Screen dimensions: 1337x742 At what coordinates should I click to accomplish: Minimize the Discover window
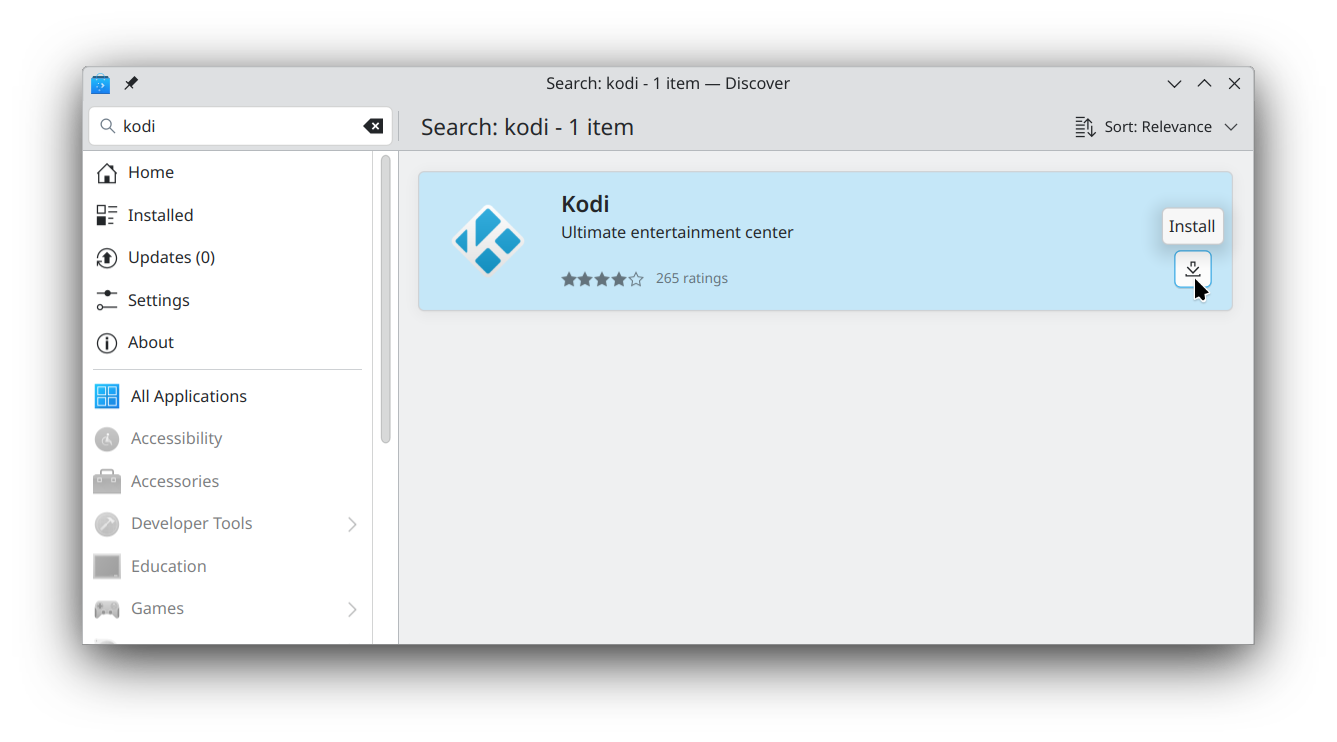click(1174, 84)
